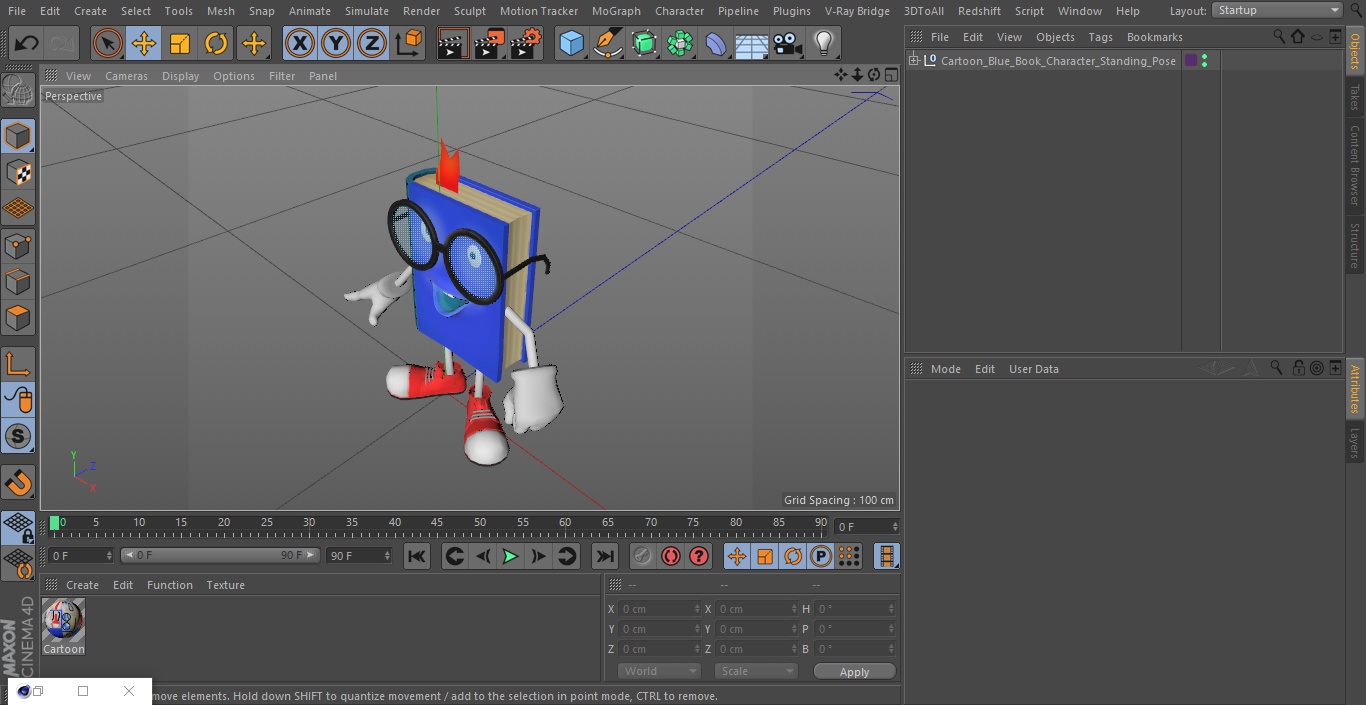Open the Layout Startup dropdown

1277,10
